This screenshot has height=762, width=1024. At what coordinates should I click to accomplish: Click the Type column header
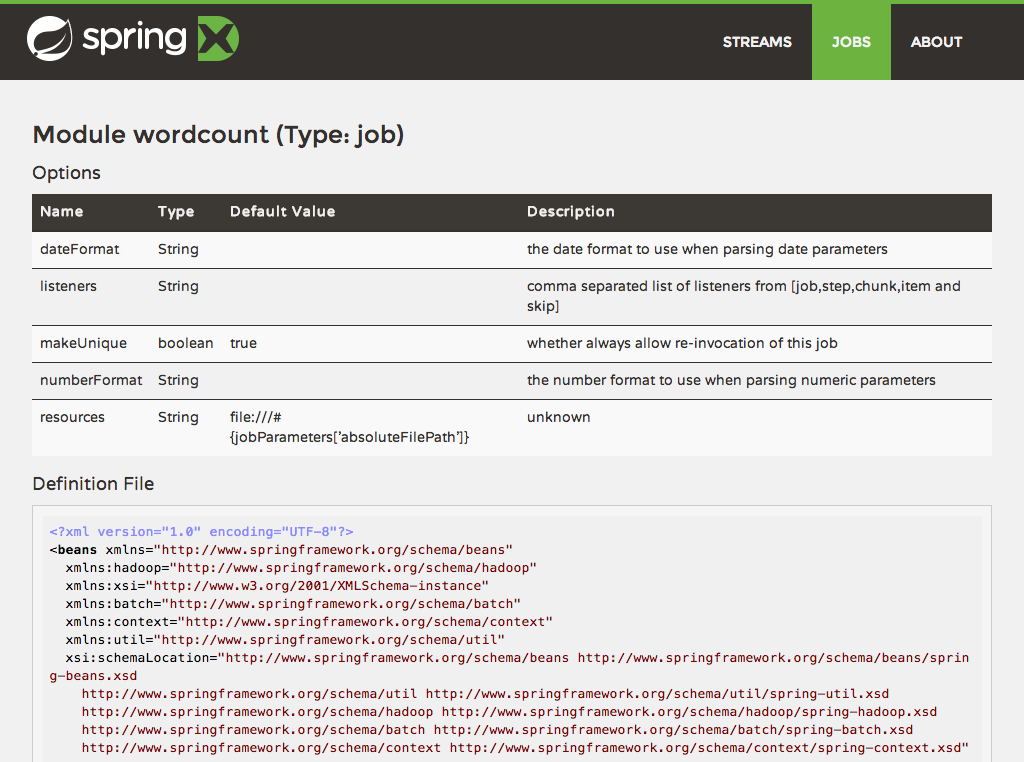(x=176, y=212)
